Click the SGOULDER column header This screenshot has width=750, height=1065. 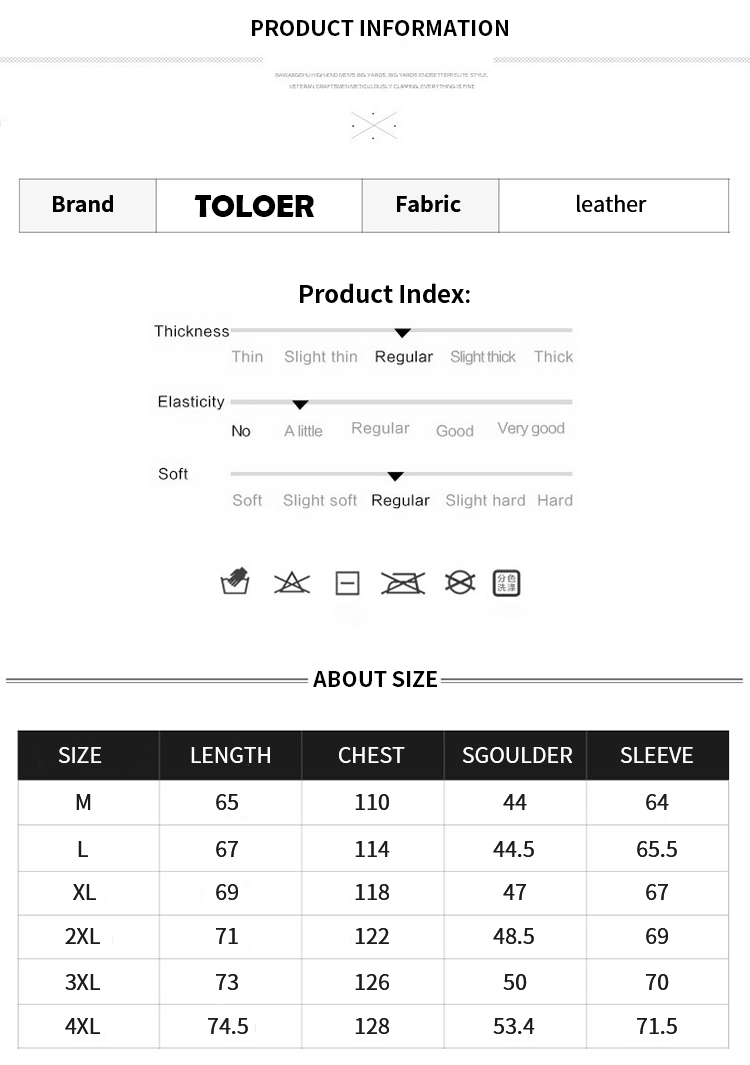click(517, 755)
